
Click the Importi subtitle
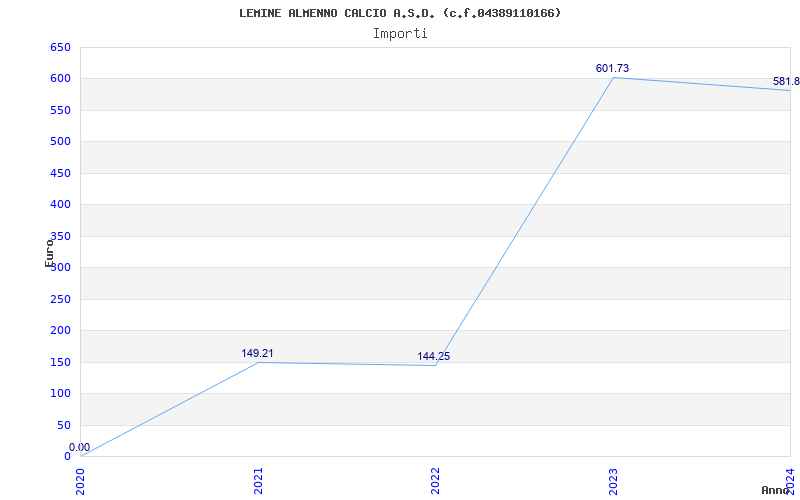(x=400, y=34)
